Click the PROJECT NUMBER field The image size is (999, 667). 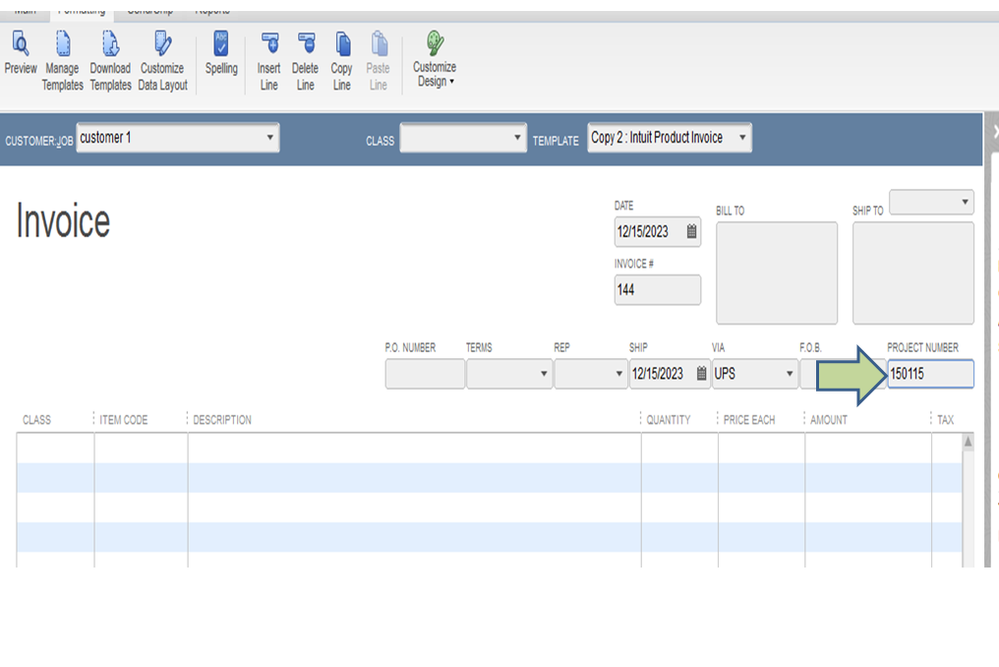[930, 373]
